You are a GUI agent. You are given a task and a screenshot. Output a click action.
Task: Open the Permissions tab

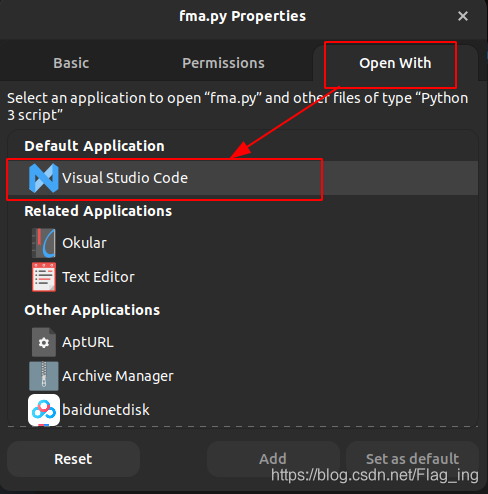coord(223,63)
